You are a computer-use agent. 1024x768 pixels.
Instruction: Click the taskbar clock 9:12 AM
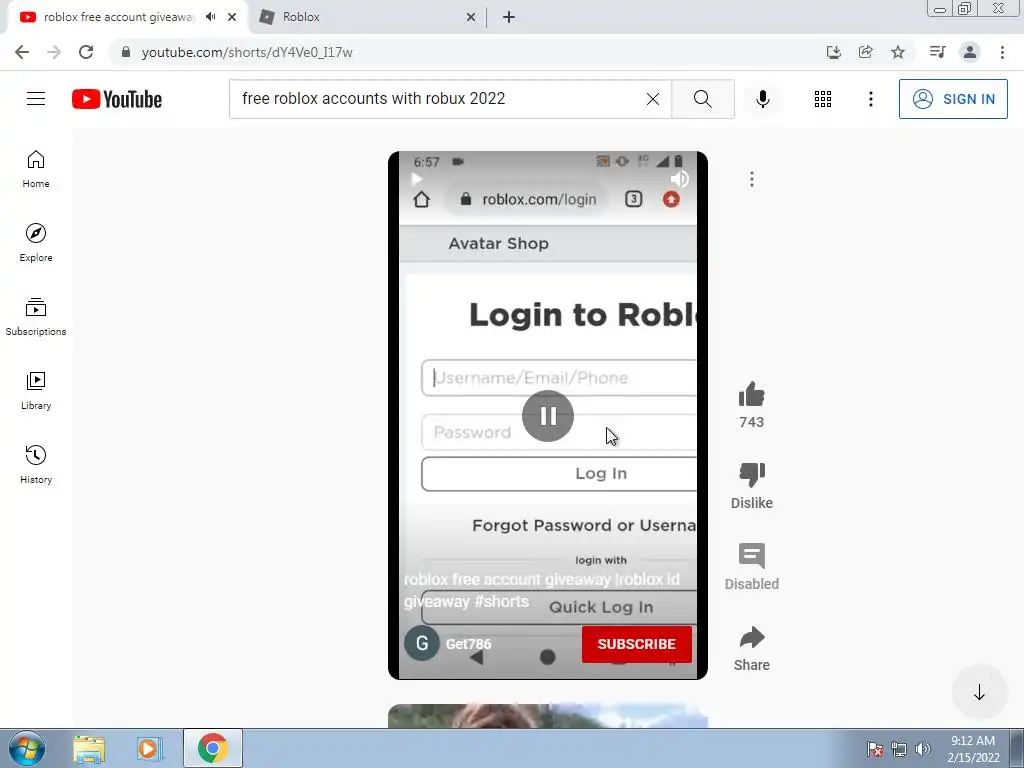coord(973,741)
